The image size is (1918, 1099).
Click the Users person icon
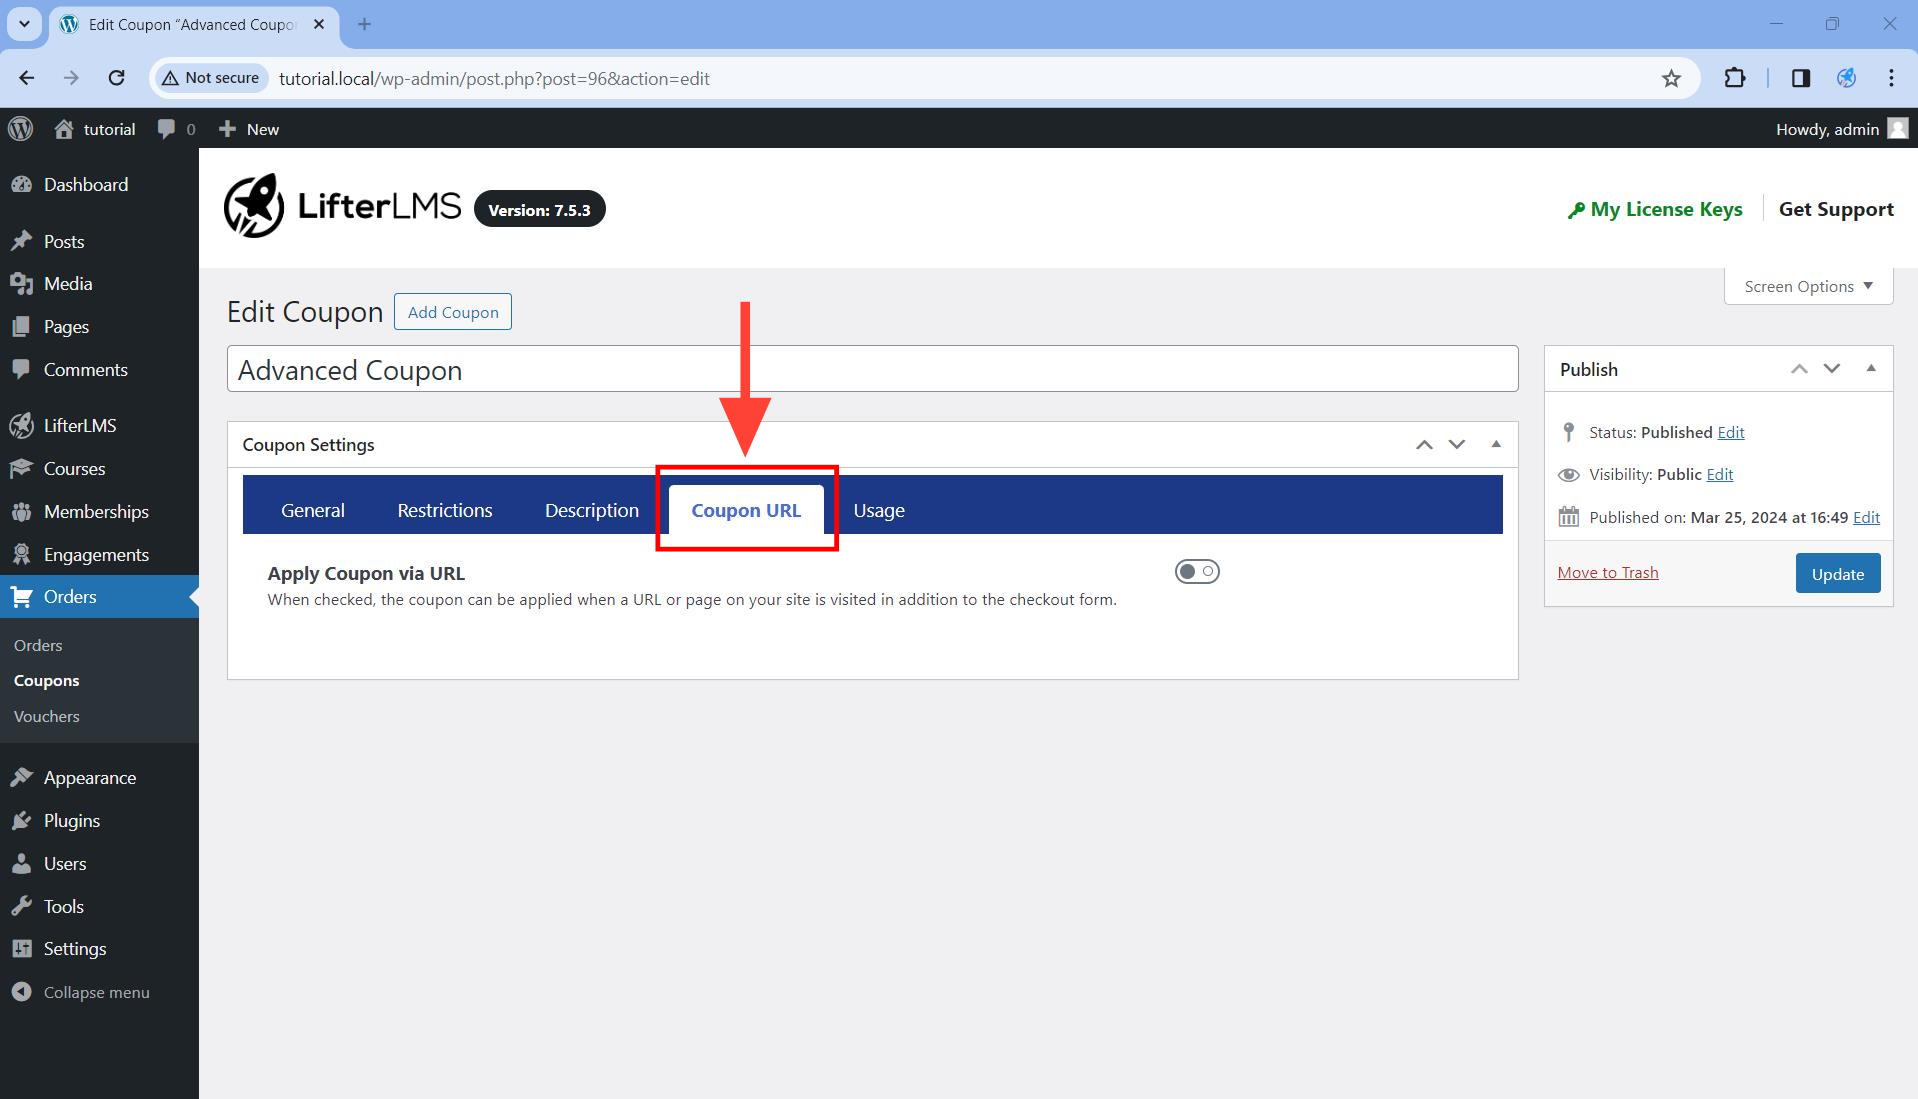click(x=21, y=864)
